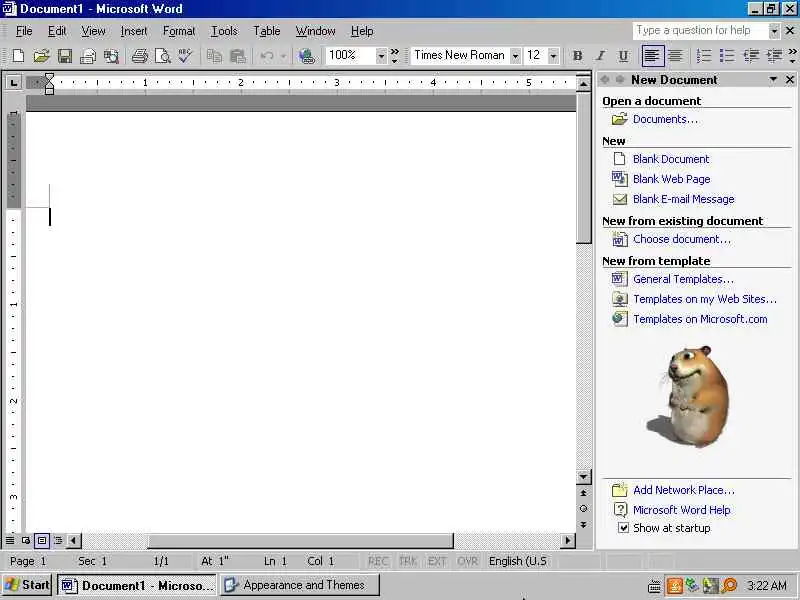This screenshot has height=600, width=800.
Task: Save the document with the floppy disk icon
Action: click(x=65, y=56)
